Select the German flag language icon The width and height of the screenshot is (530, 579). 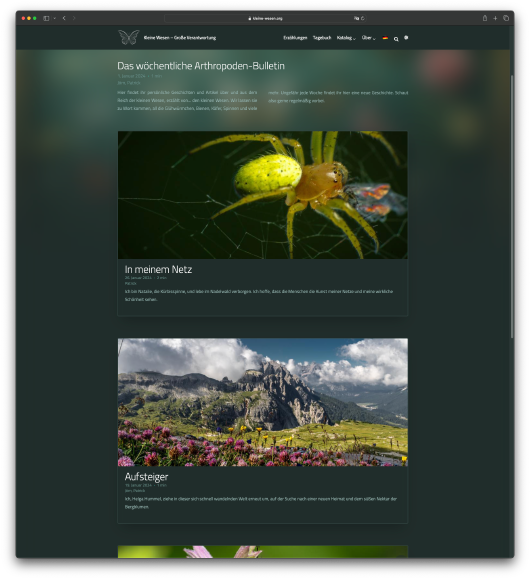pos(385,38)
